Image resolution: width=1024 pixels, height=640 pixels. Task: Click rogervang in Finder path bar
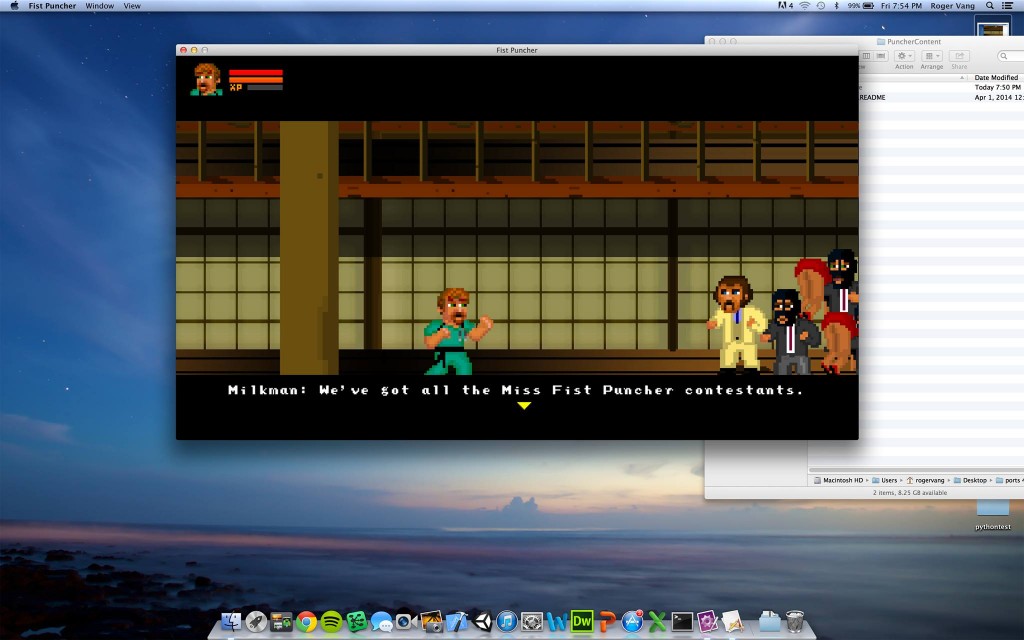click(x=925, y=480)
